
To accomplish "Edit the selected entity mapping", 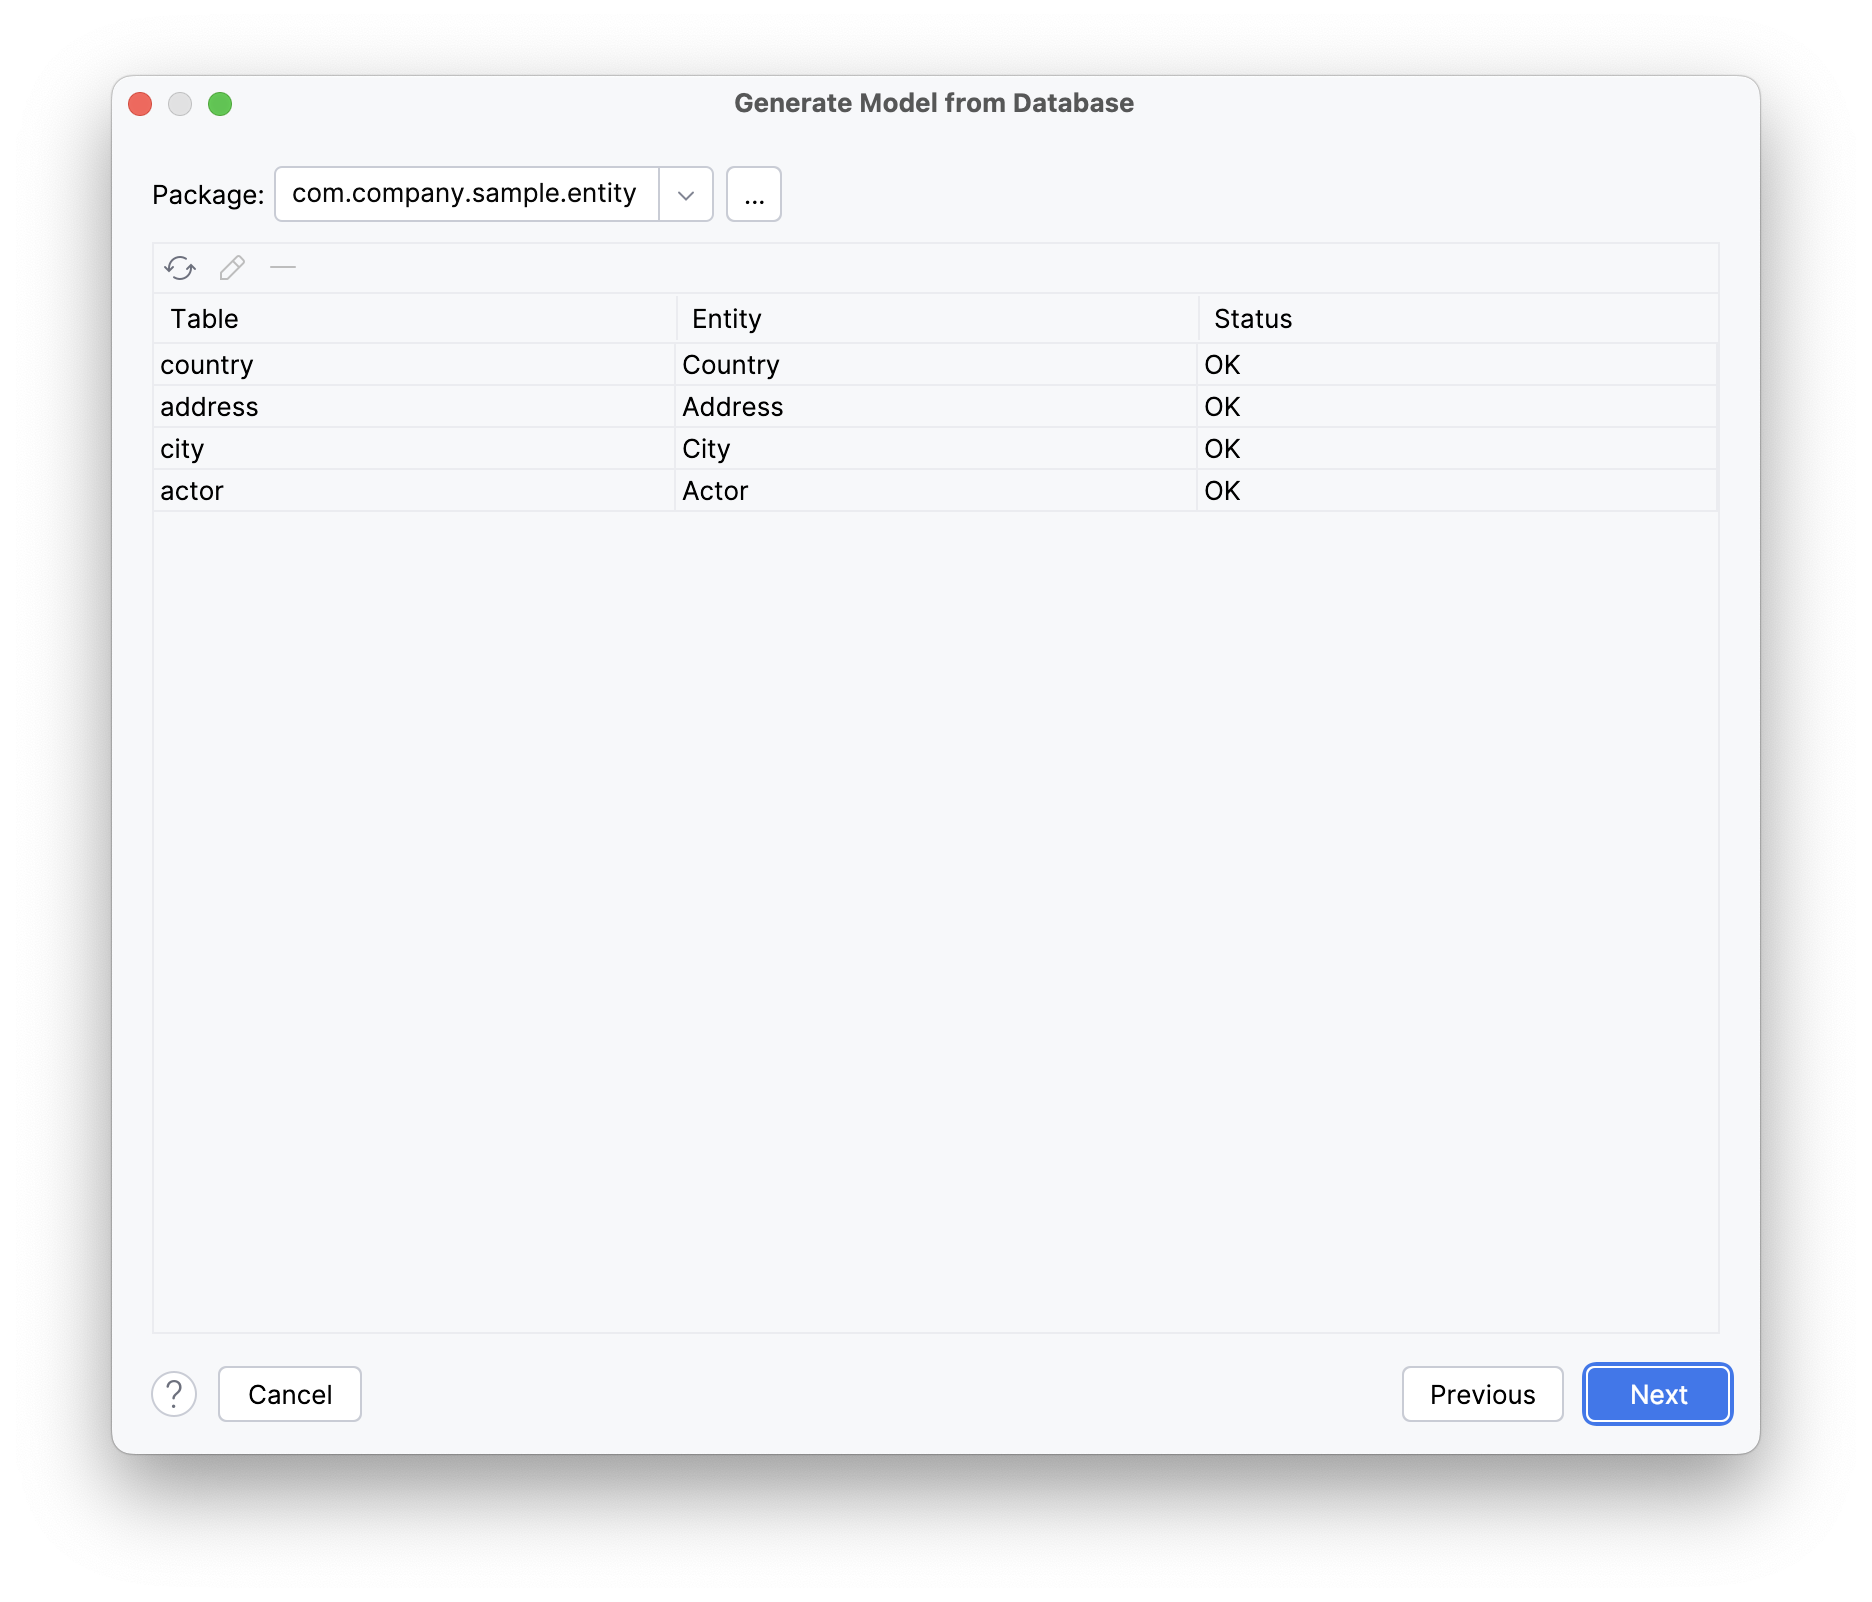I will click(232, 268).
